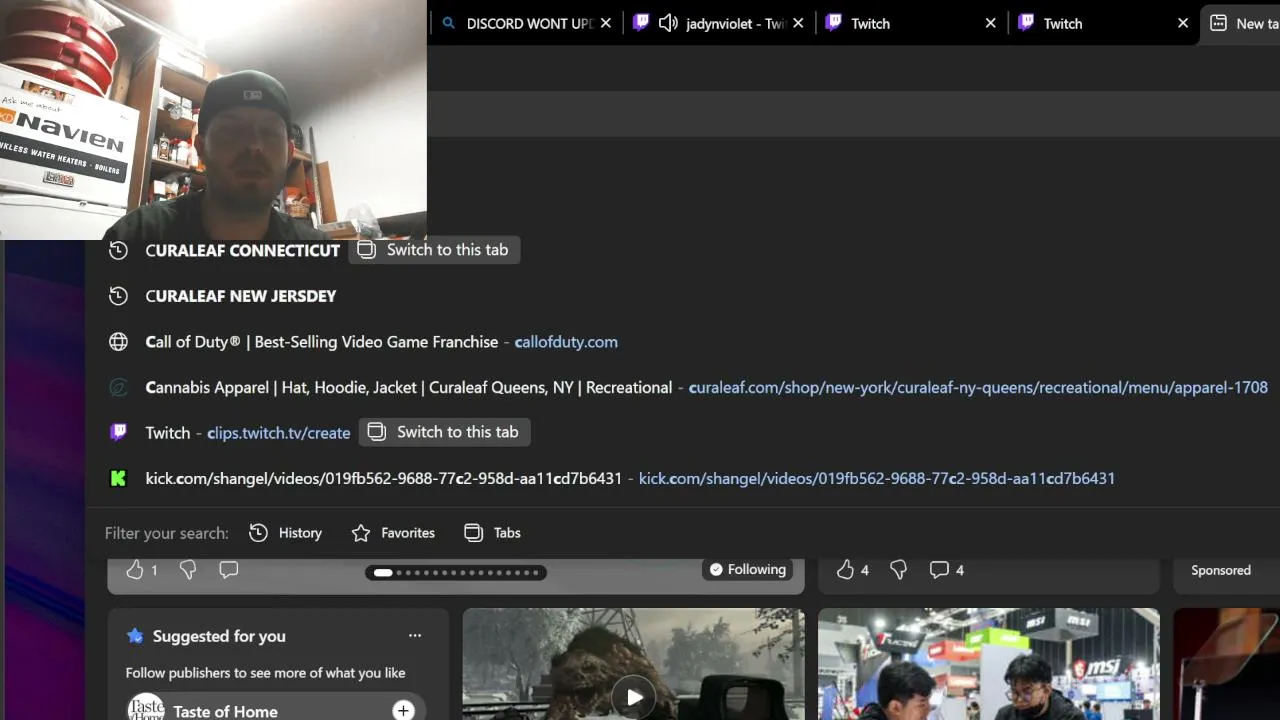Like the news card with 4 likes
Viewport: 1280px width, 720px height.
coord(845,570)
